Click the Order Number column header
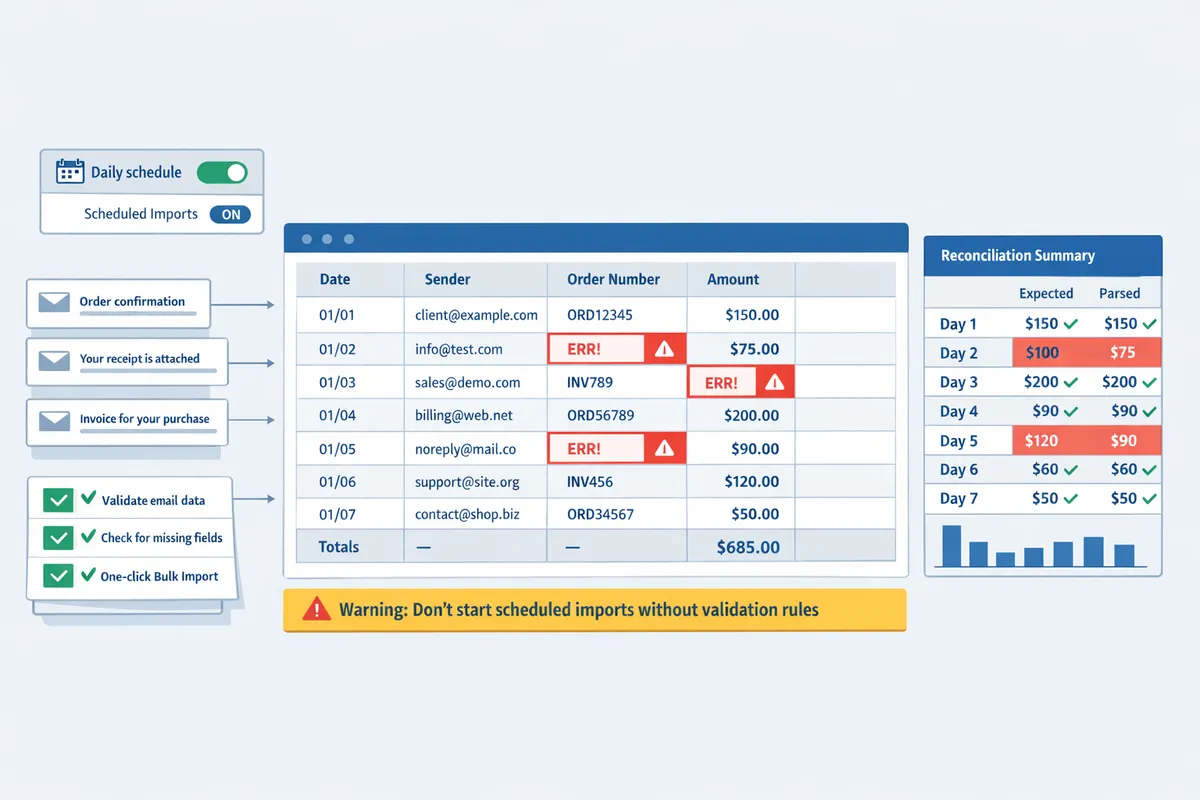Viewport: 1200px width, 800px height. pyautogui.click(x=613, y=280)
